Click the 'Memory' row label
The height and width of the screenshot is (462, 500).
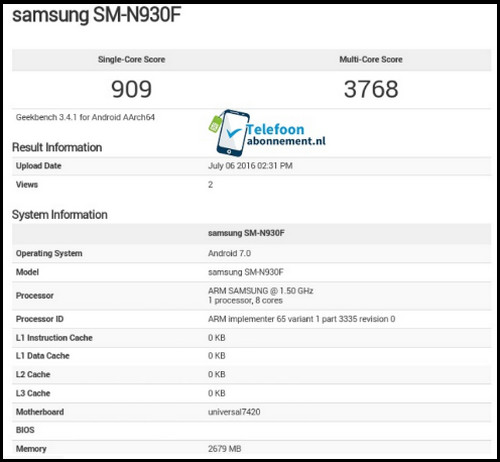click(x=31, y=449)
